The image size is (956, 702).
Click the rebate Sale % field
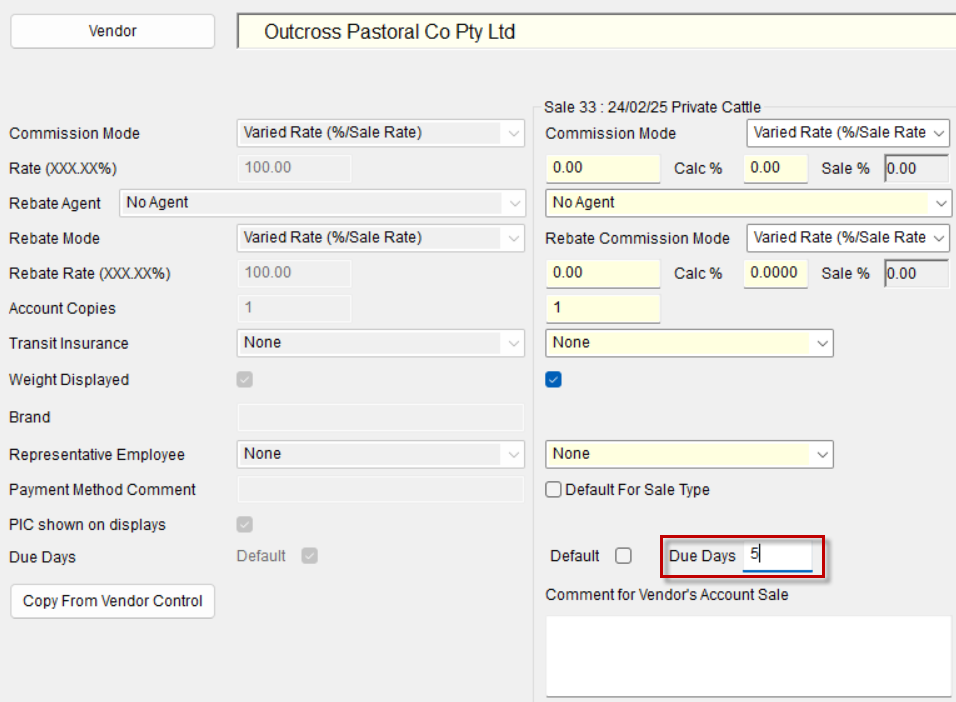[x=916, y=273]
